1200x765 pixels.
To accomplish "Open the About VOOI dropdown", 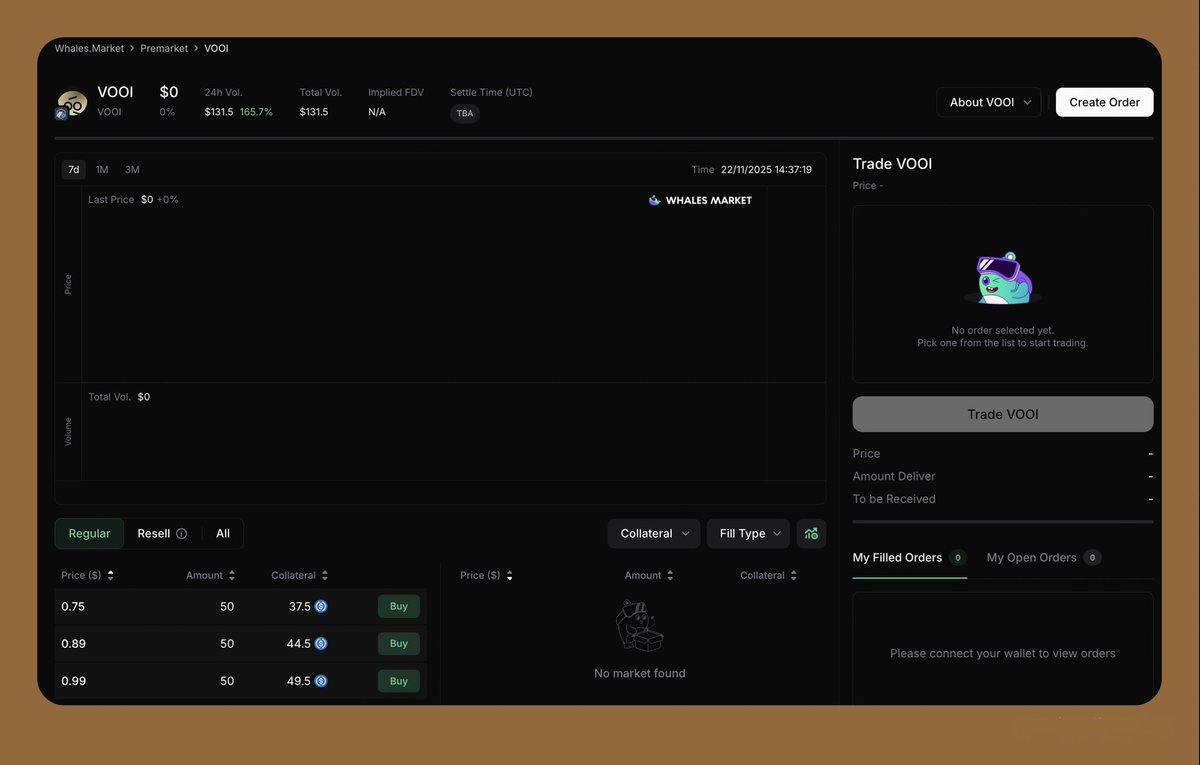I will (x=989, y=102).
